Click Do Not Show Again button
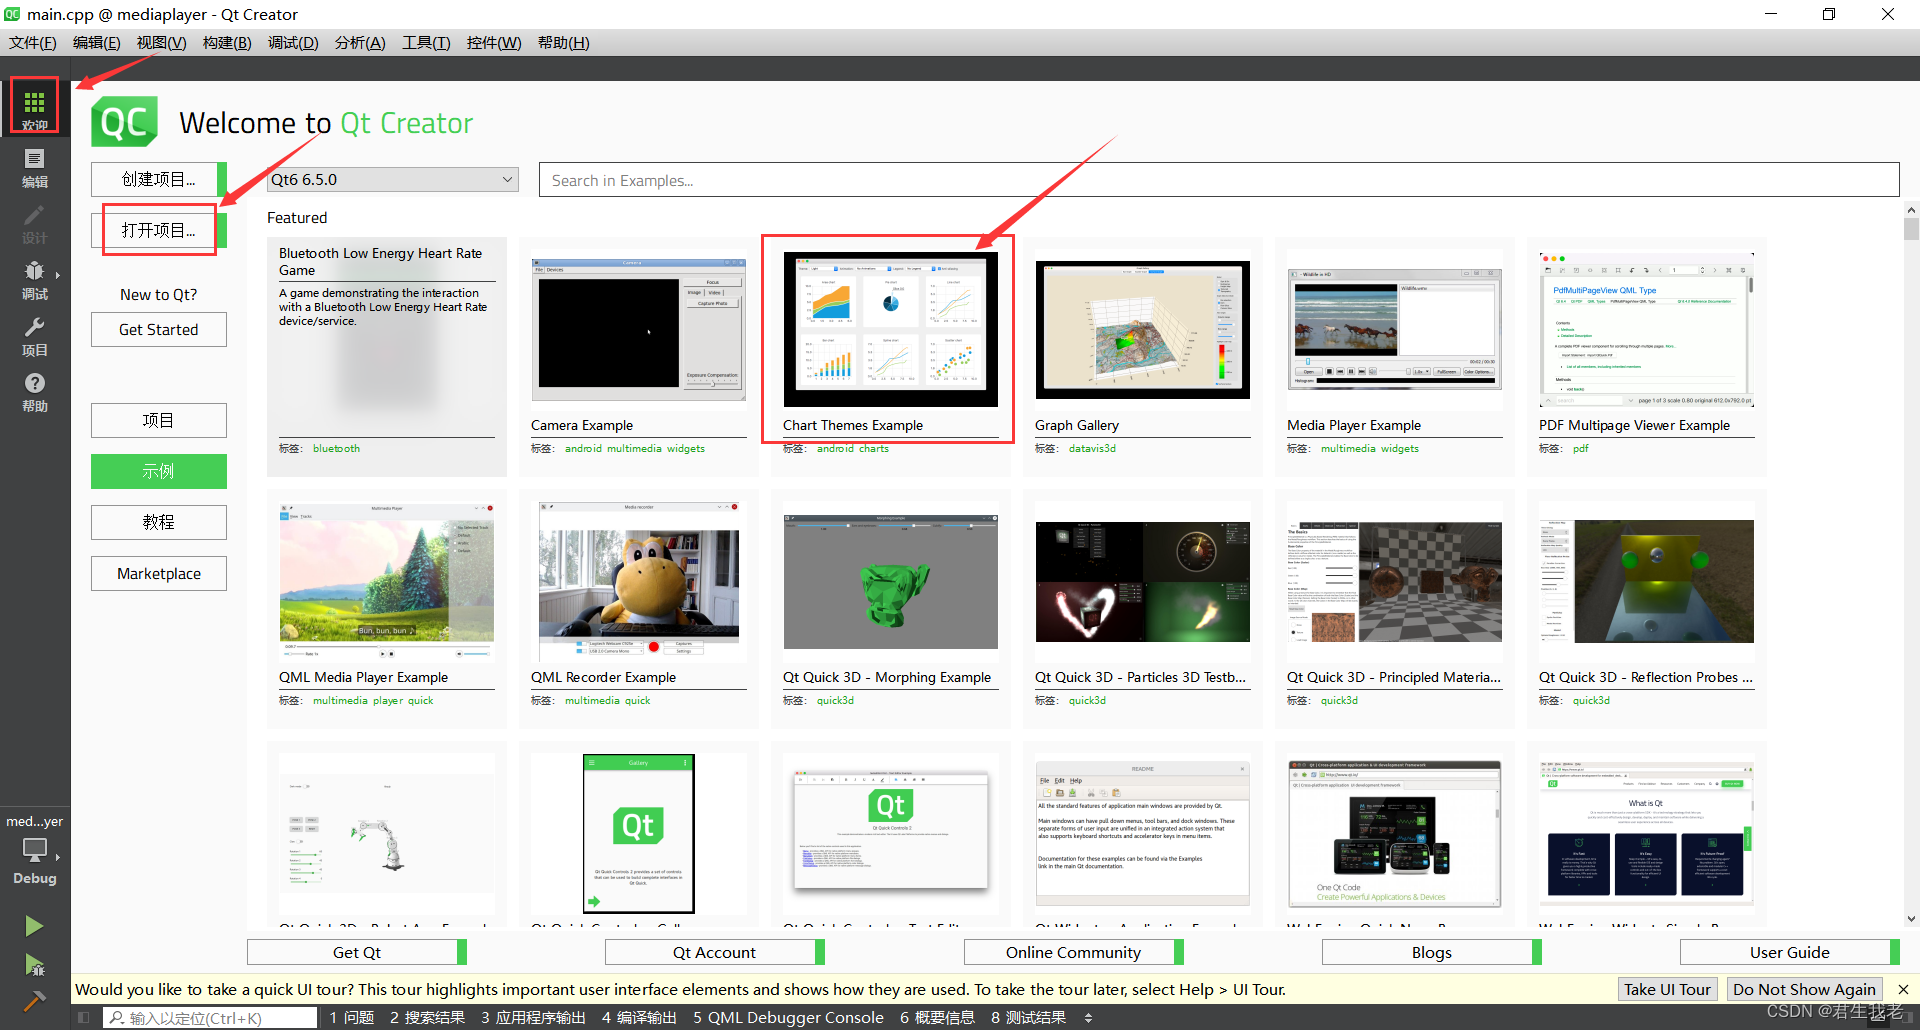The image size is (1920, 1030). pyautogui.click(x=1804, y=989)
